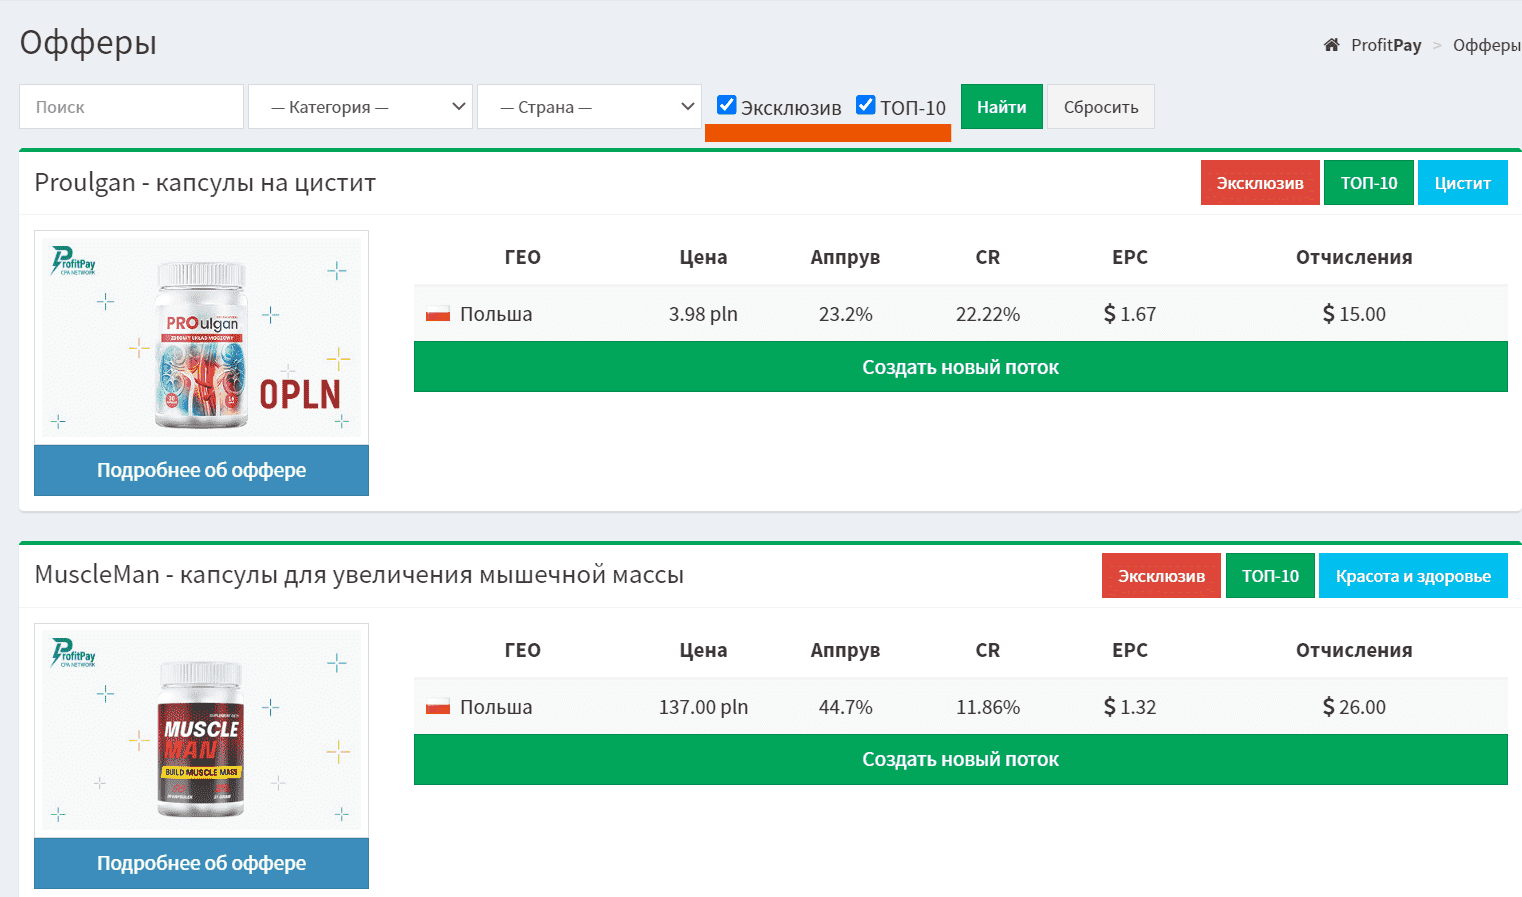Click Польша text in Proulgan row

coord(496,314)
